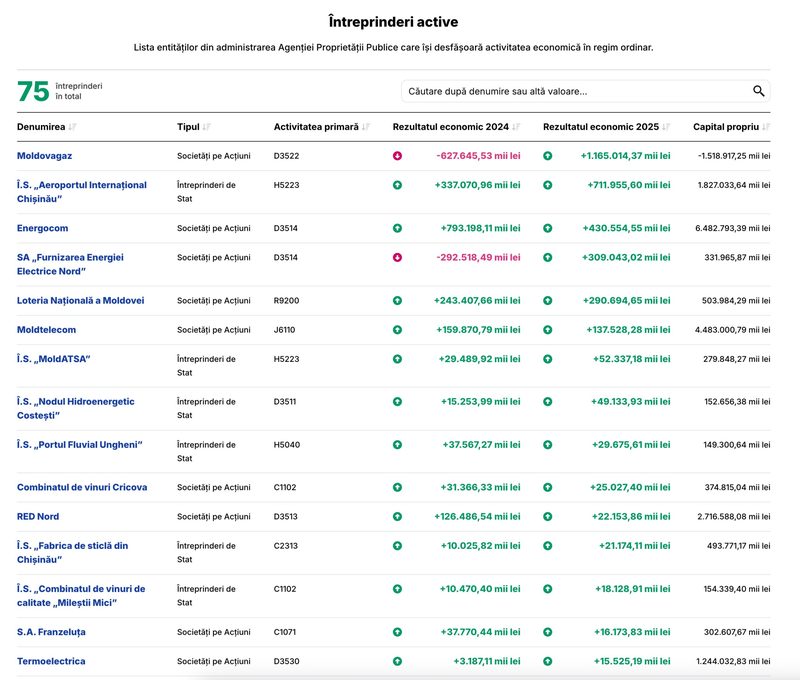The width and height of the screenshot is (800, 680).
Task: Click Energocom 2024 green up-arrow icon
Action: coord(397,229)
